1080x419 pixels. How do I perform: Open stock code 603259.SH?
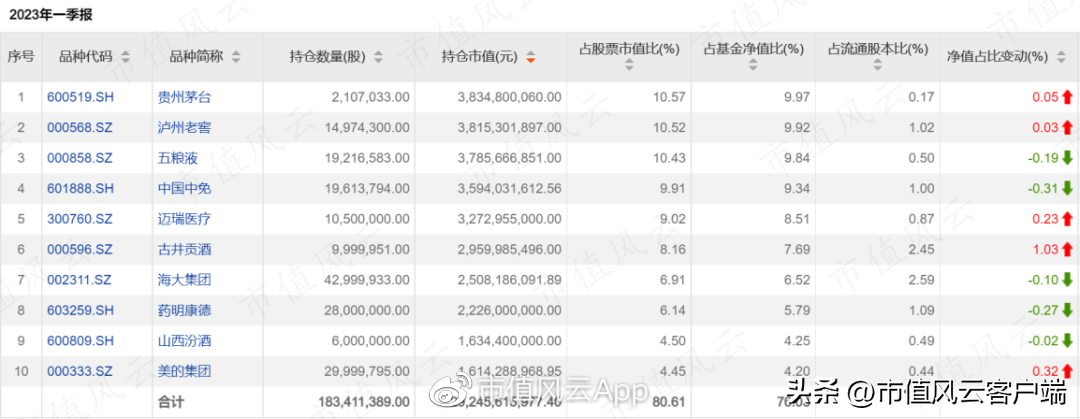[80, 311]
